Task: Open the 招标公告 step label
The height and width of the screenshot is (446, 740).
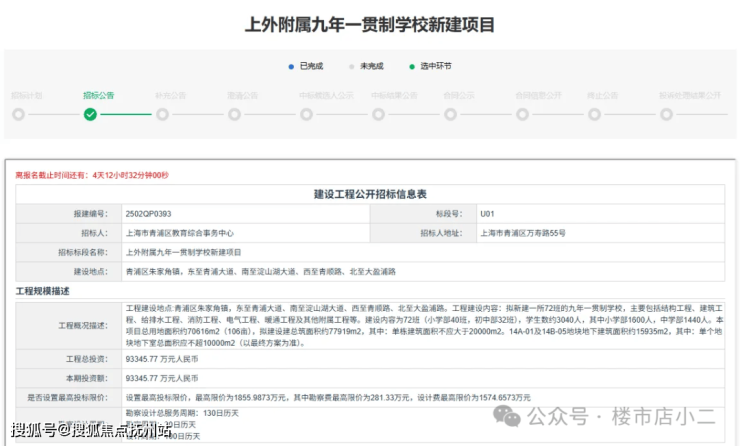Action: point(98,96)
